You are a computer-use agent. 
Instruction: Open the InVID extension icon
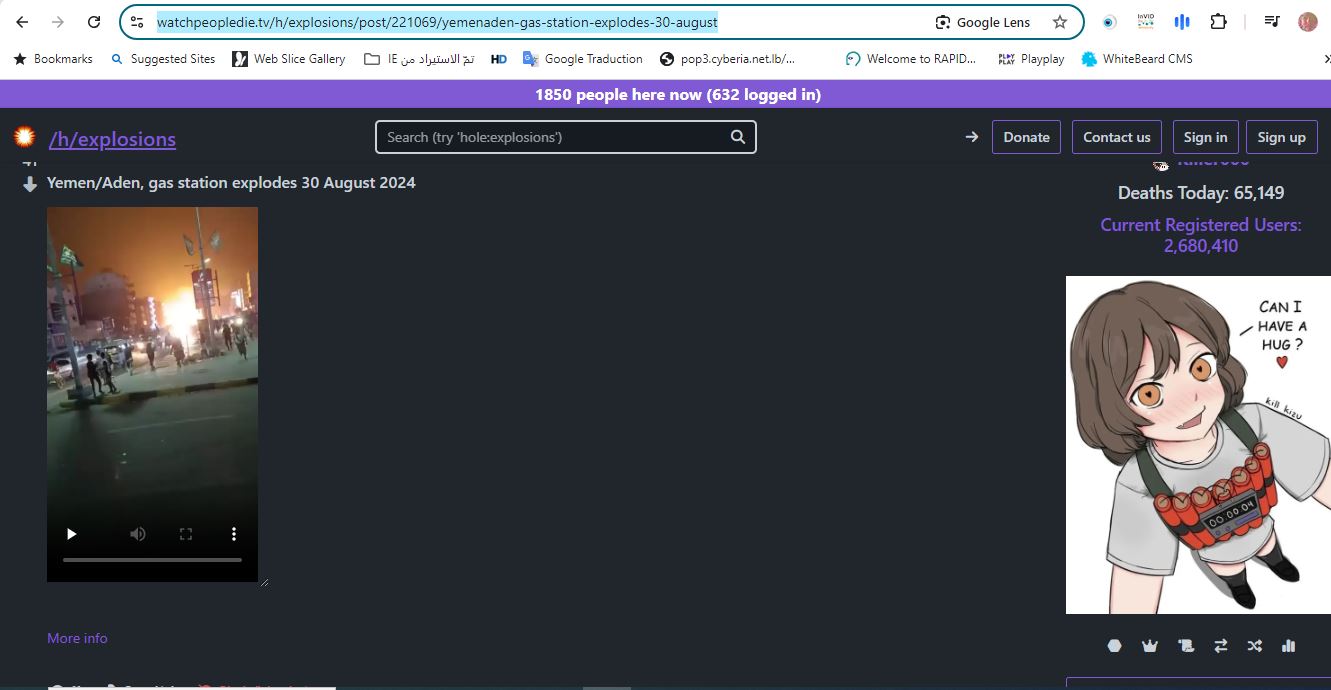point(1145,22)
